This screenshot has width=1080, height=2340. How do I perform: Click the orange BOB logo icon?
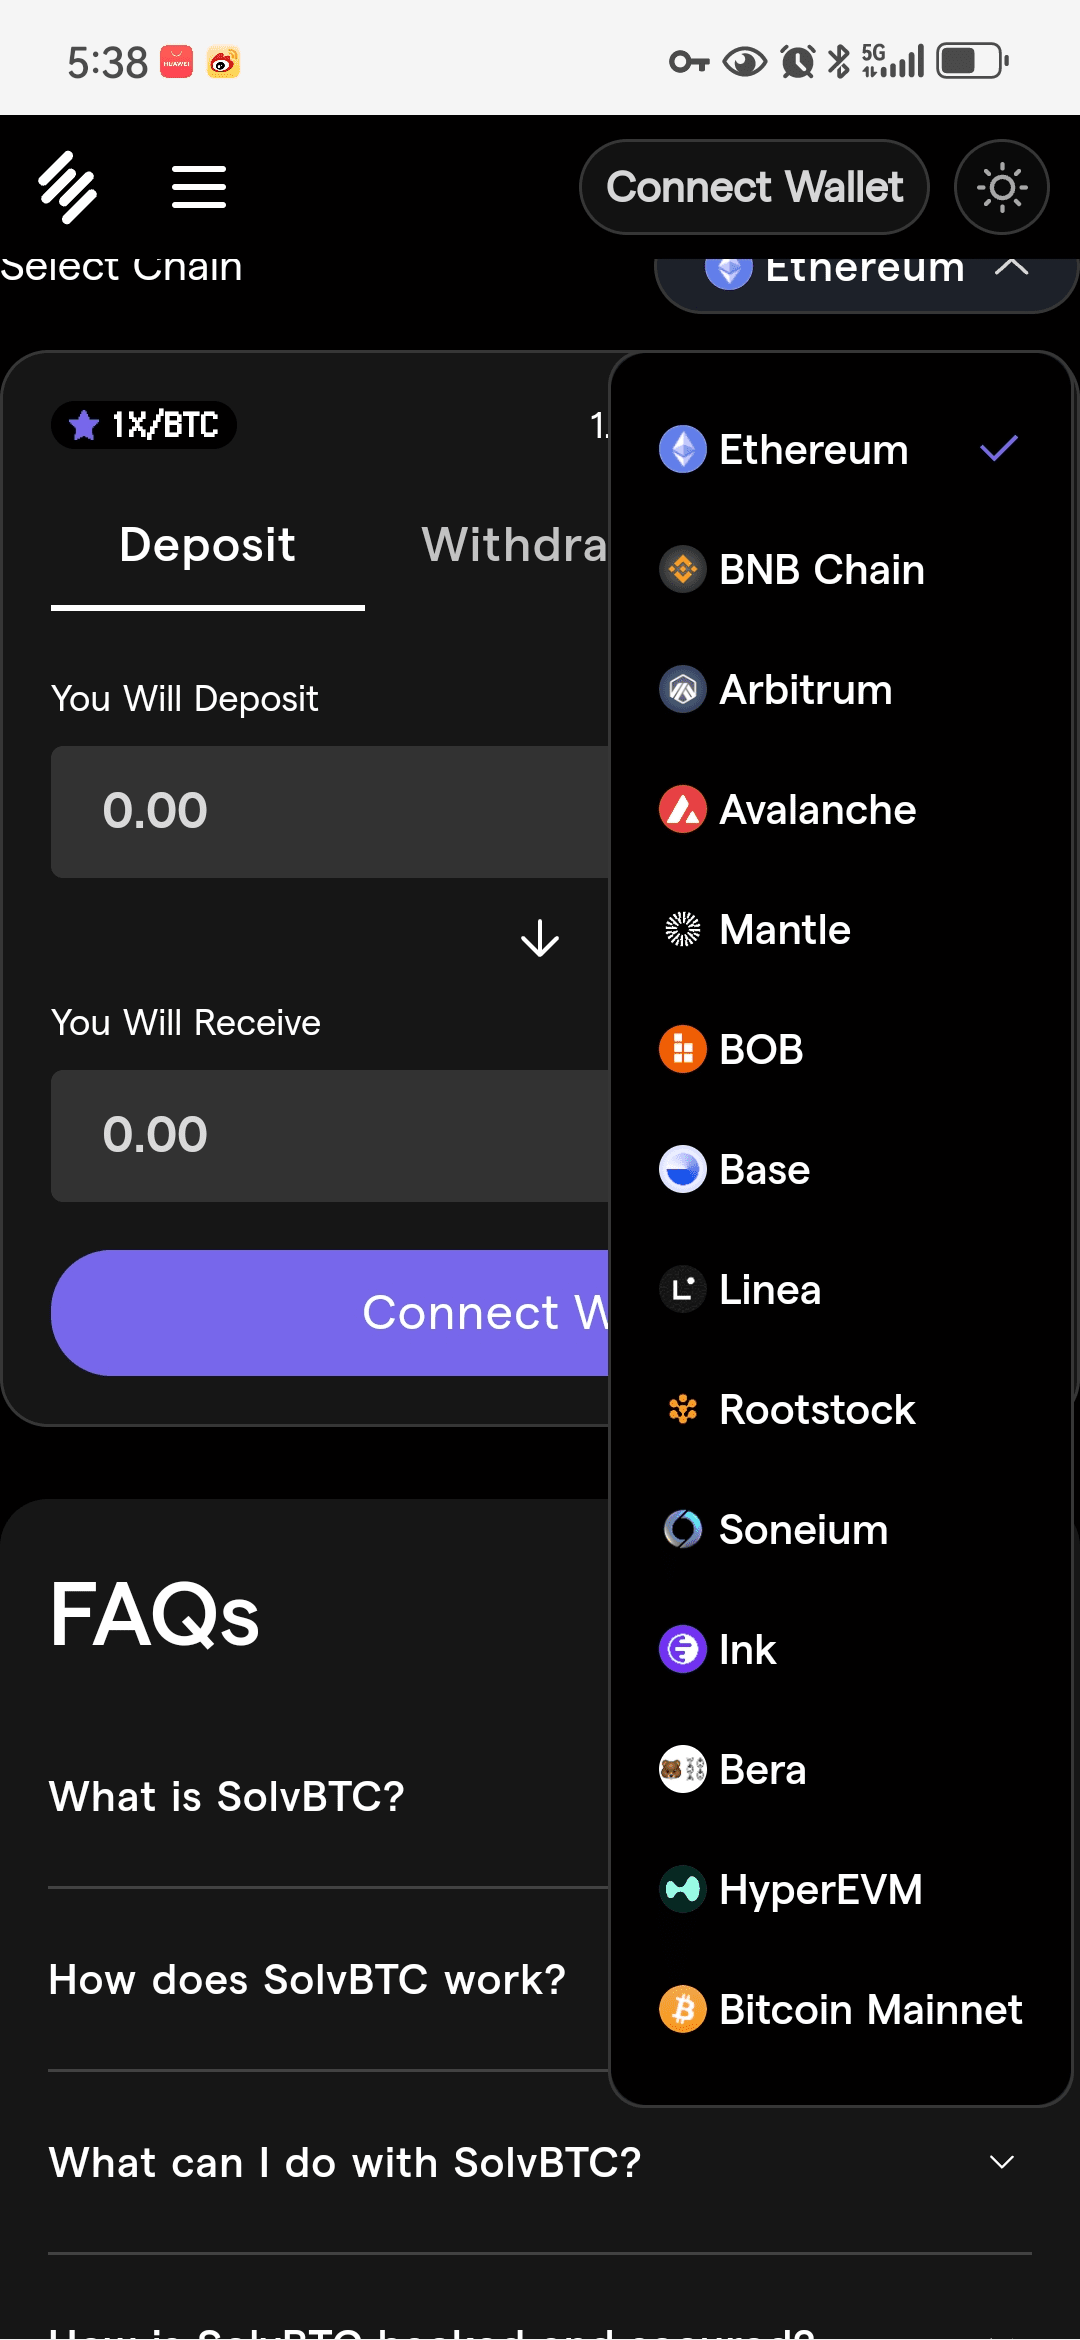coord(683,1050)
